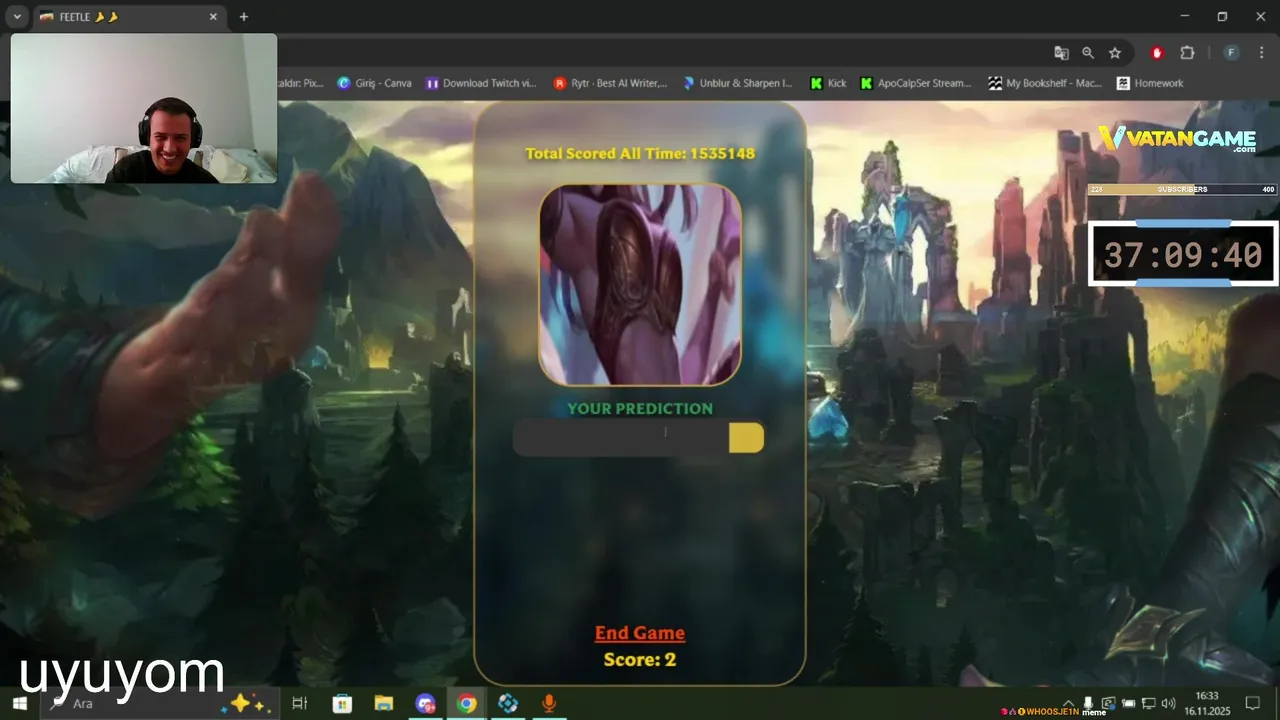Click the 37:09:40 countdown timer overlay
Image resolution: width=1280 pixels, height=720 pixels.
[1183, 254]
